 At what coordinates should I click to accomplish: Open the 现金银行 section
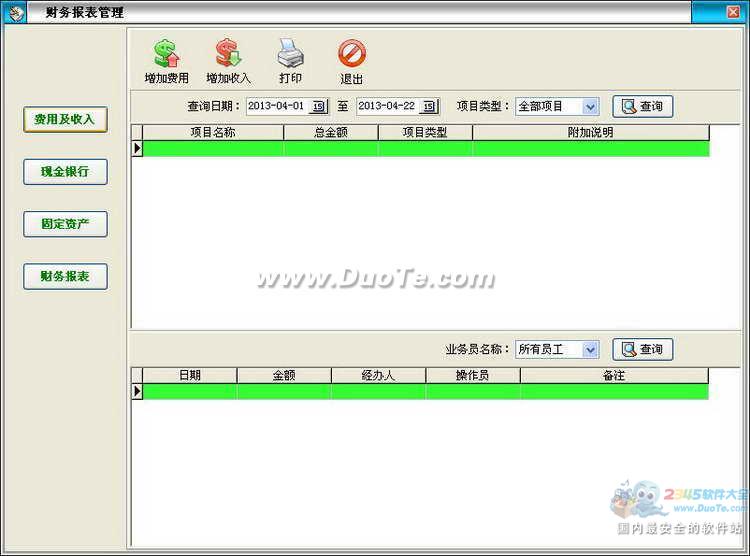(65, 172)
